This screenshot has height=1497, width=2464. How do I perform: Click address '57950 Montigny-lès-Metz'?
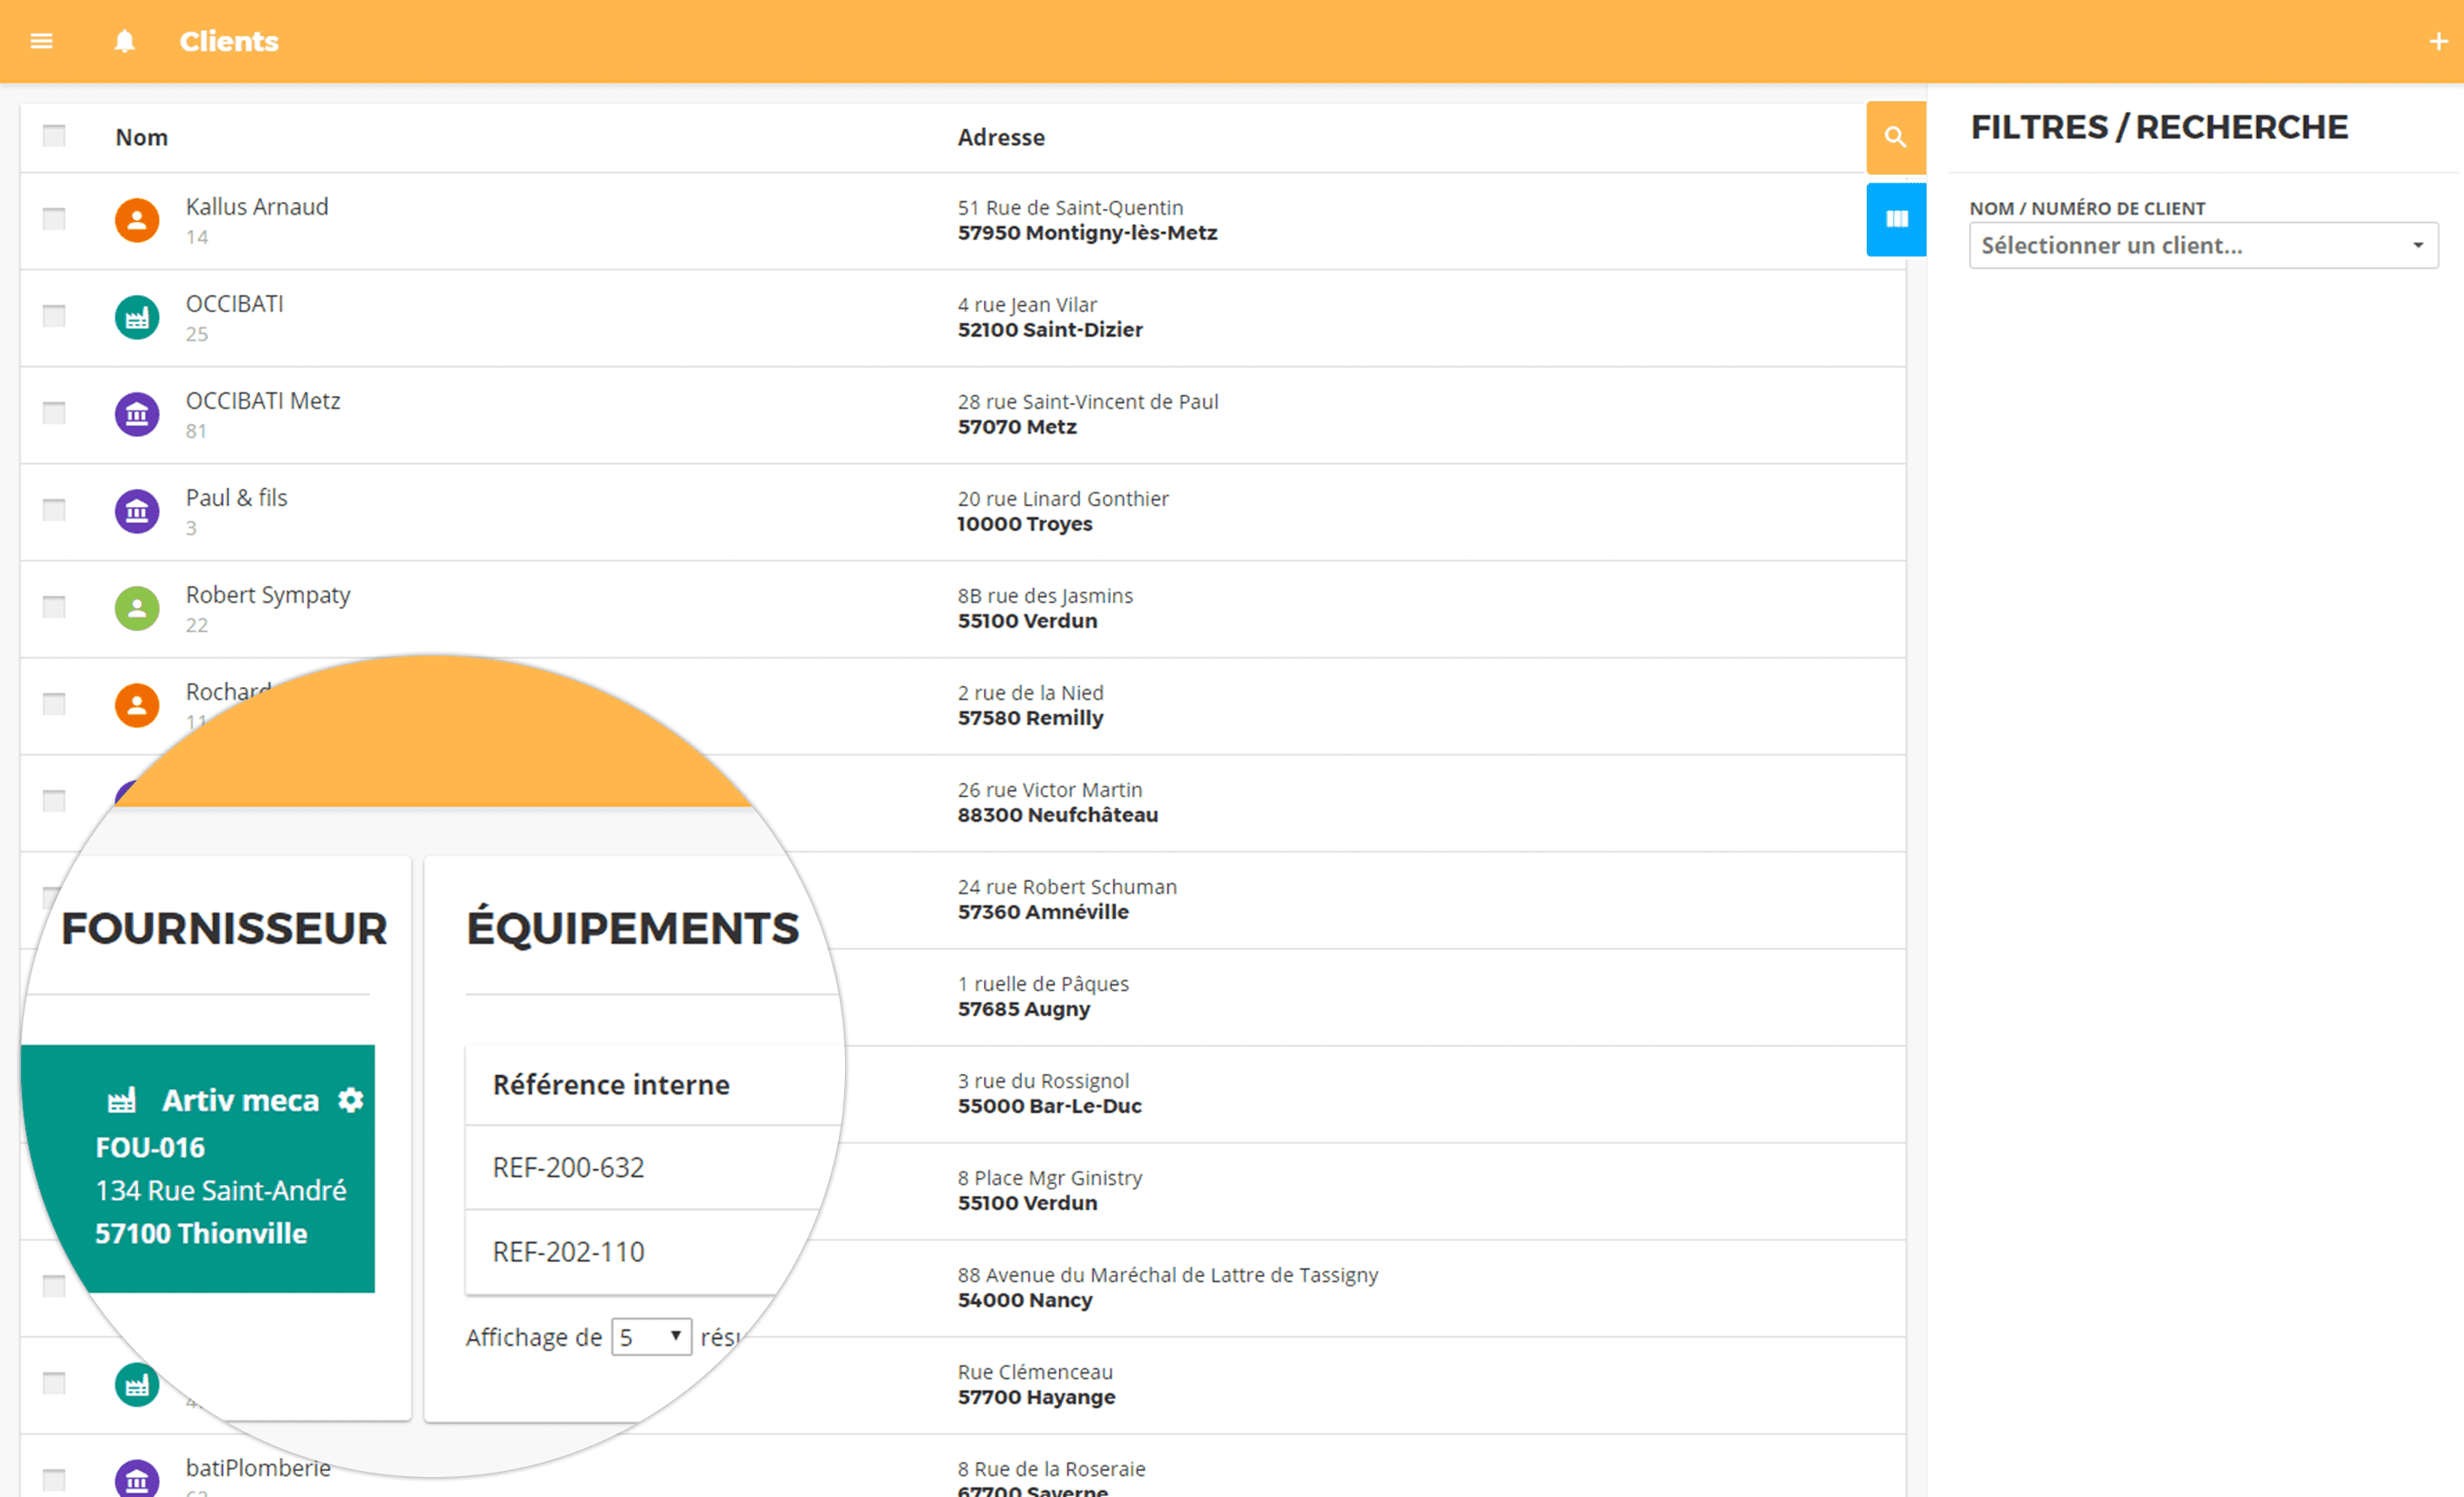coord(1087,233)
